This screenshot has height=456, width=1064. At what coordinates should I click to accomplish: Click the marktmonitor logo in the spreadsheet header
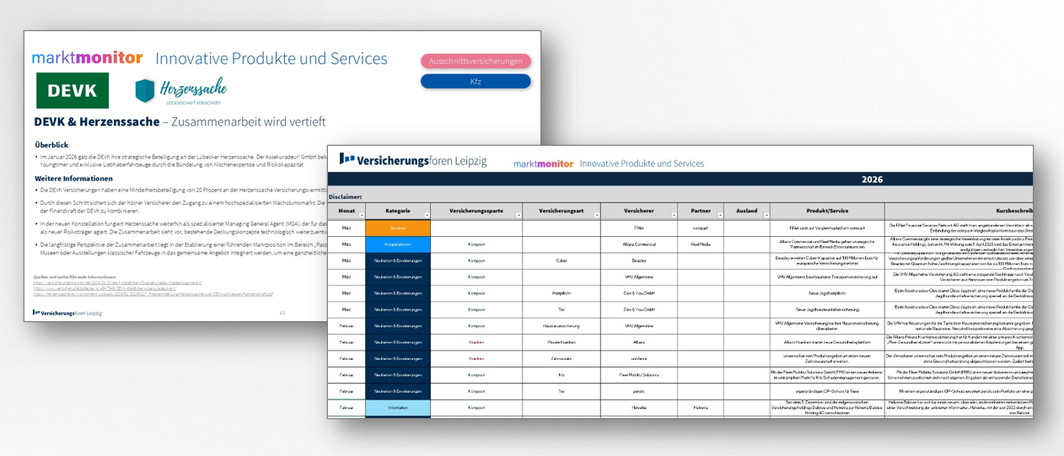(x=544, y=164)
